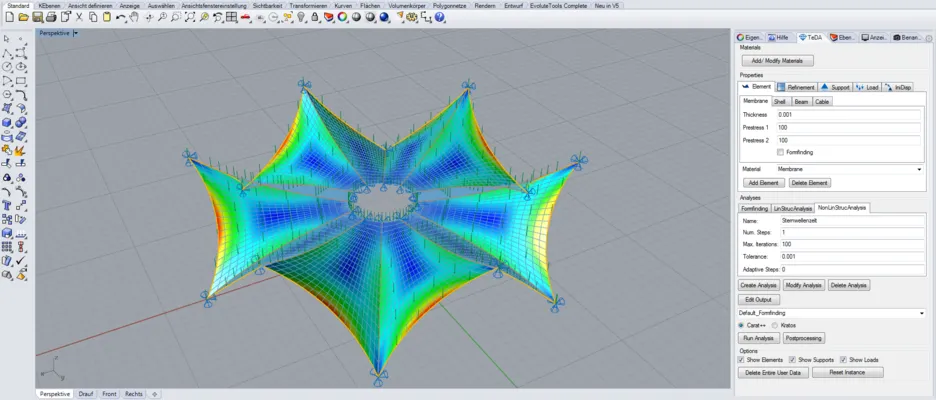The image size is (936, 400).
Task: Undo the last action with the arrow icon
Action: tap(121, 17)
